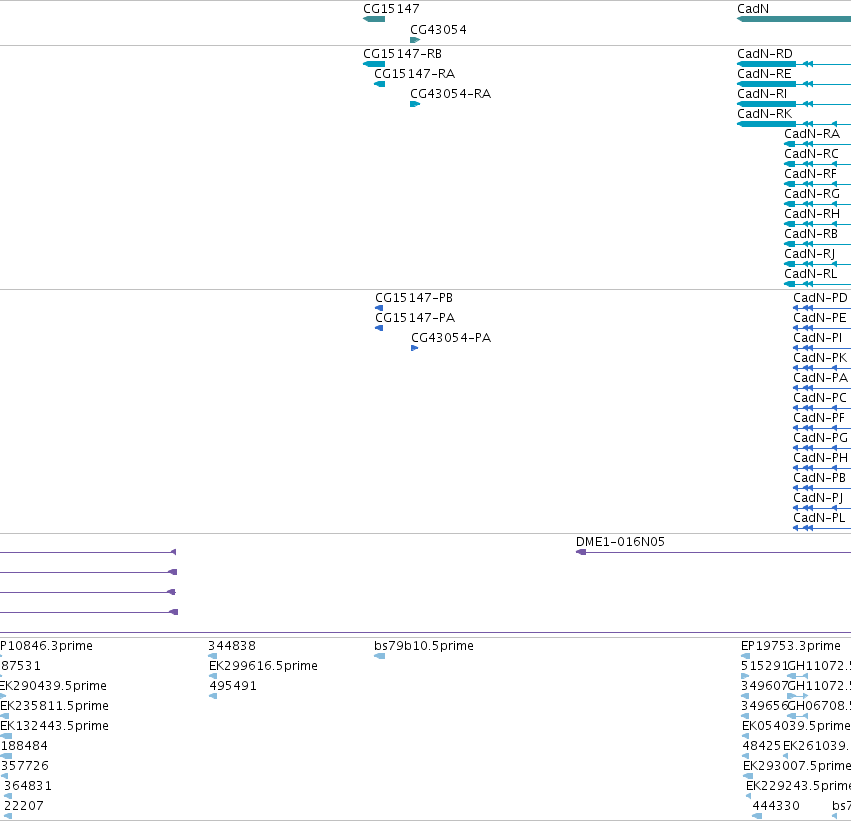Click the EK290439.5prime EST label

click(53, 686)
